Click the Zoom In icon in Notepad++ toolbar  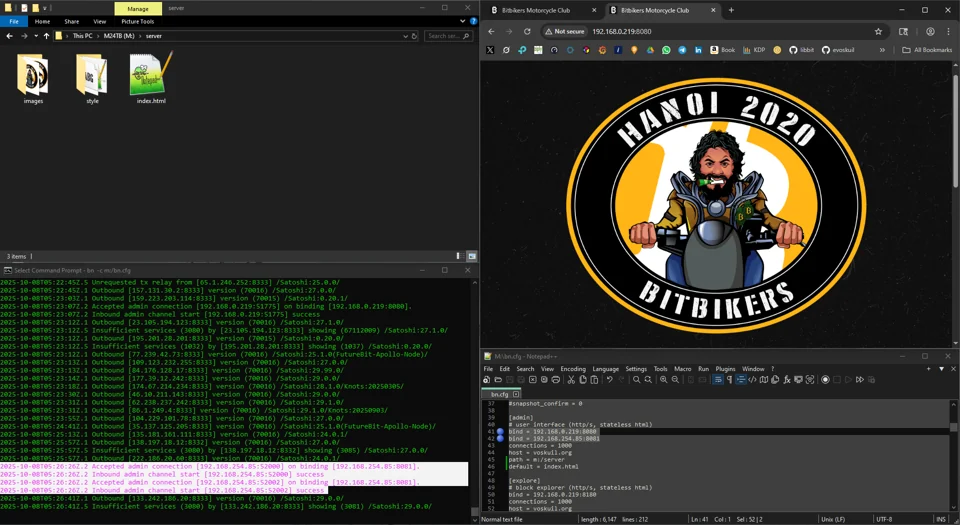[664, 380]
